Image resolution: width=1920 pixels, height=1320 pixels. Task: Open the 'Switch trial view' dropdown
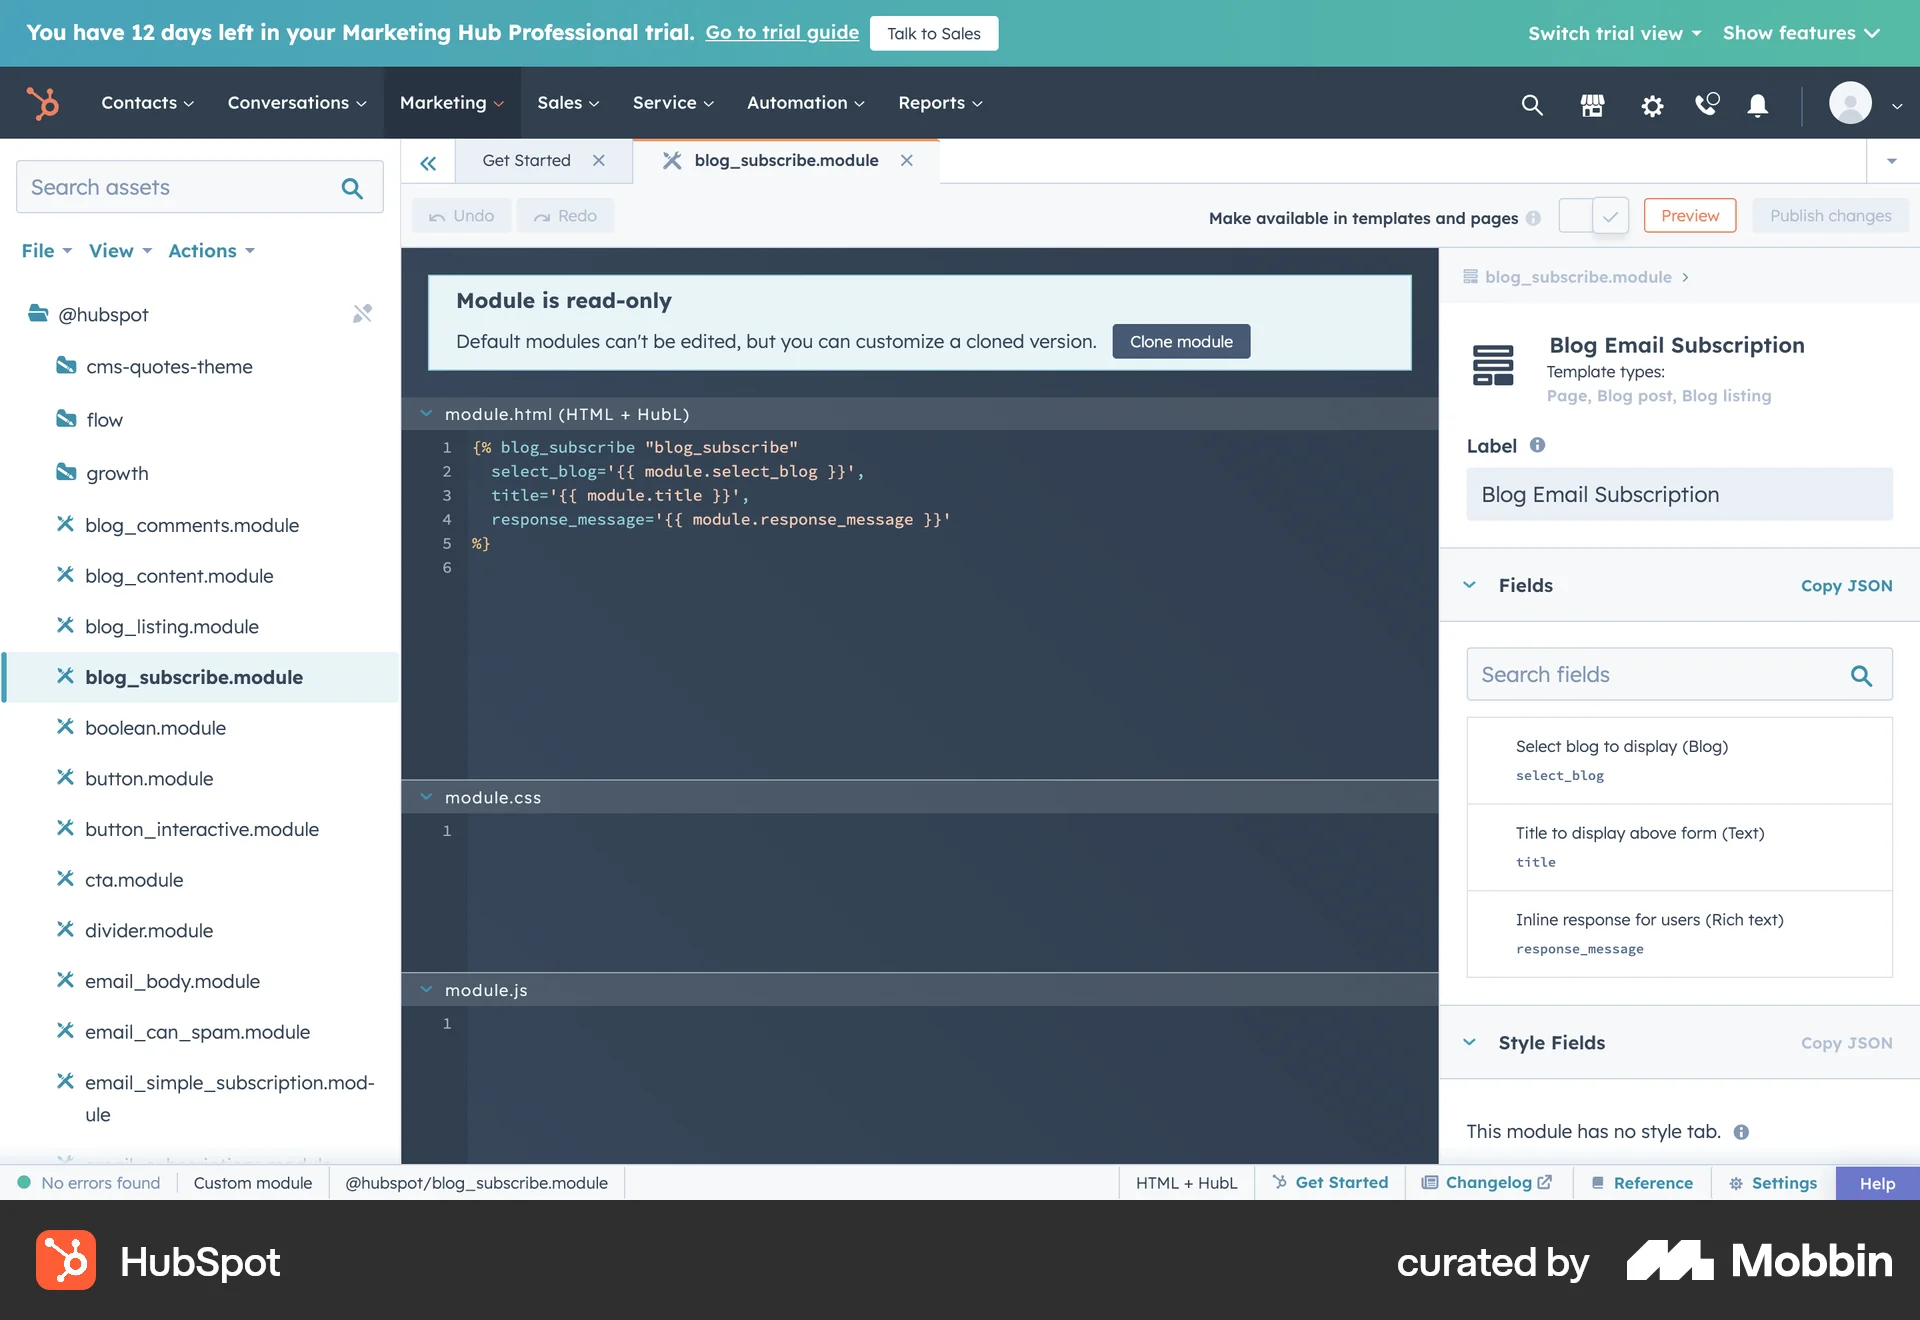(x=1613, y=33)
